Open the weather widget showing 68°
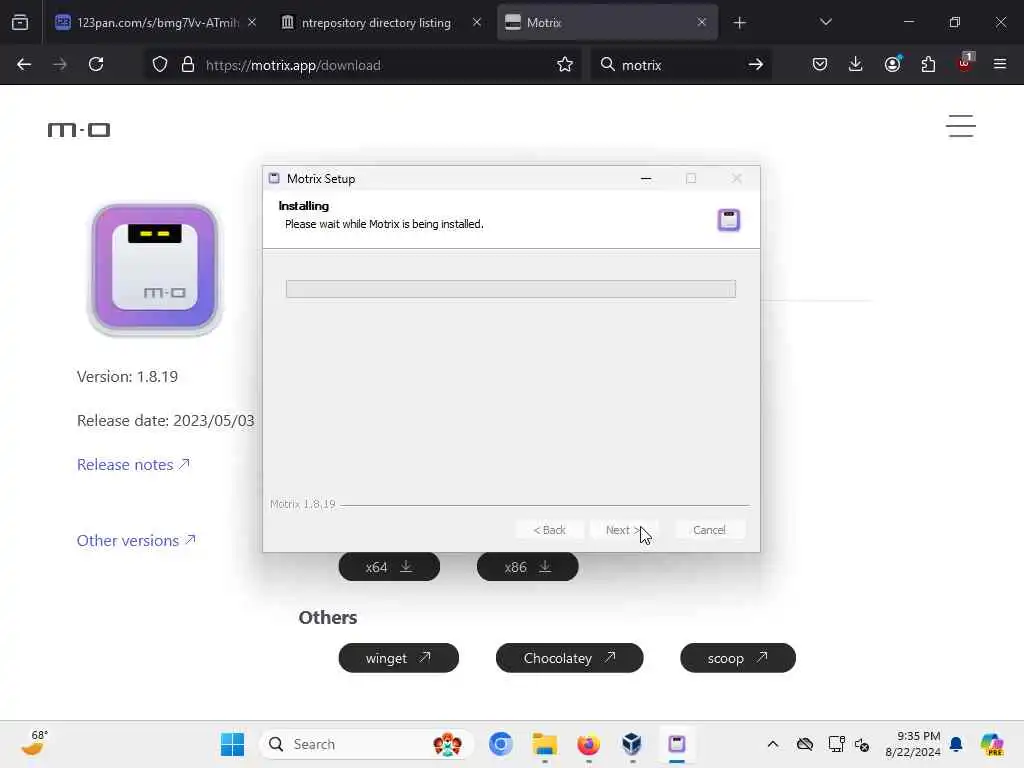Screen dimensions: 1024x768 click(x=34, y=743)
